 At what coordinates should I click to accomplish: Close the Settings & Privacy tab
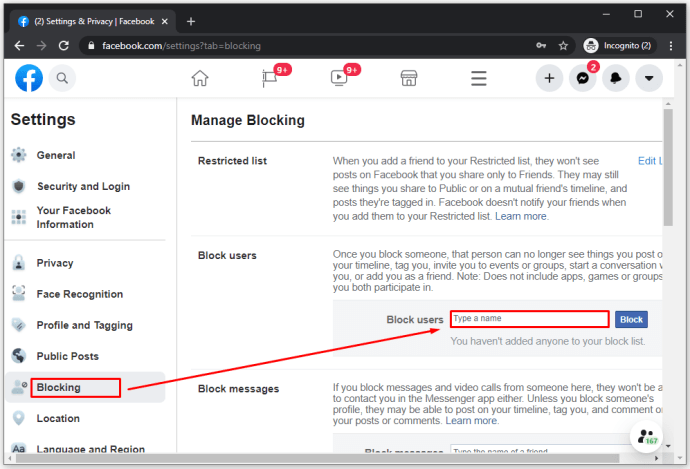click(x=165, y=22)
